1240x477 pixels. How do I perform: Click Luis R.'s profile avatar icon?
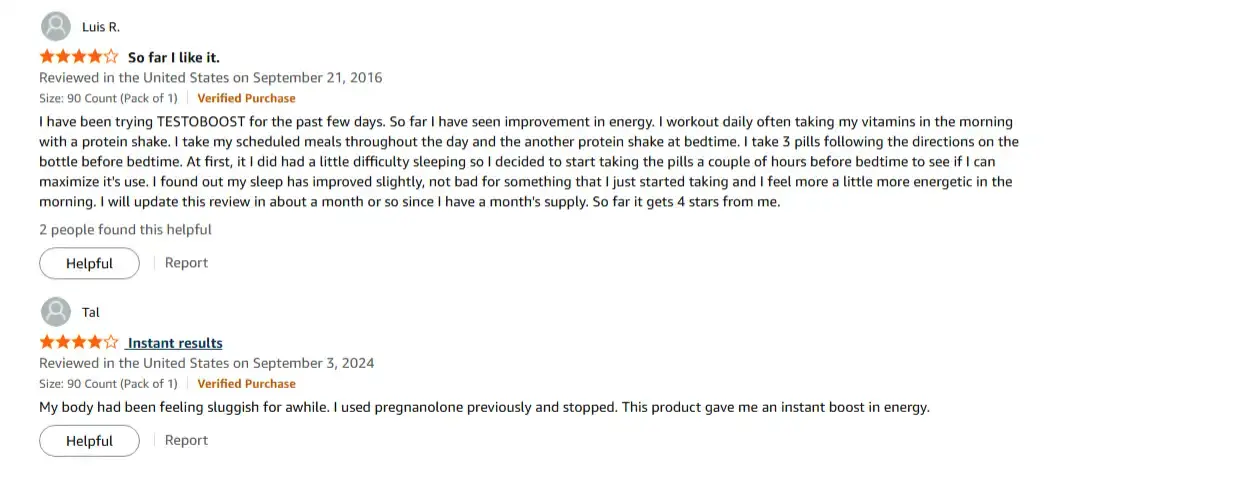(x=57, y=27)
